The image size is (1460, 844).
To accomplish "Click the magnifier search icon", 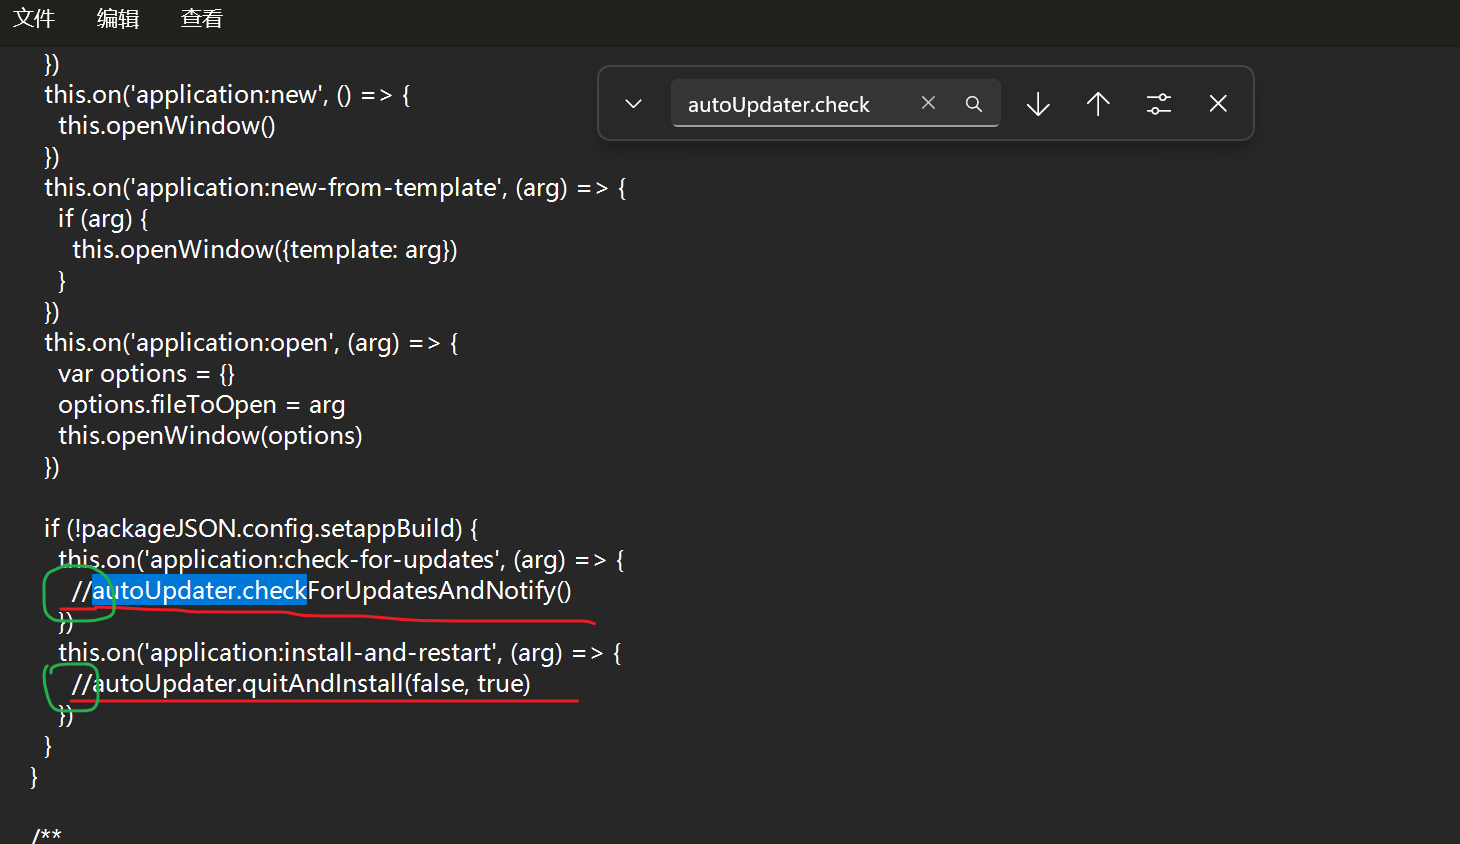I will 973,103.
